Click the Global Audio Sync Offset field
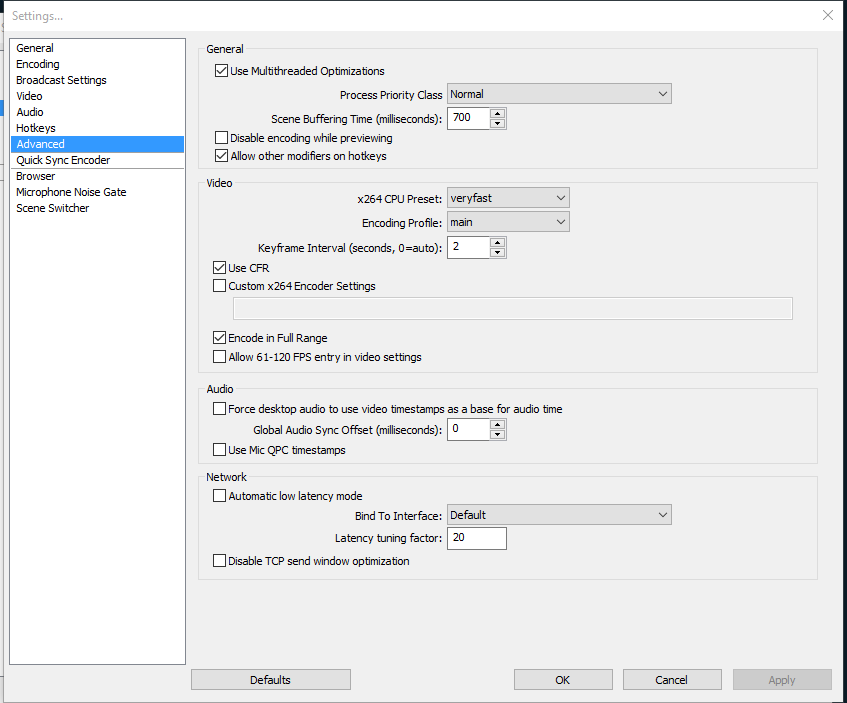Viewport: 847px width, 703px height. click(x=468, y=430)
